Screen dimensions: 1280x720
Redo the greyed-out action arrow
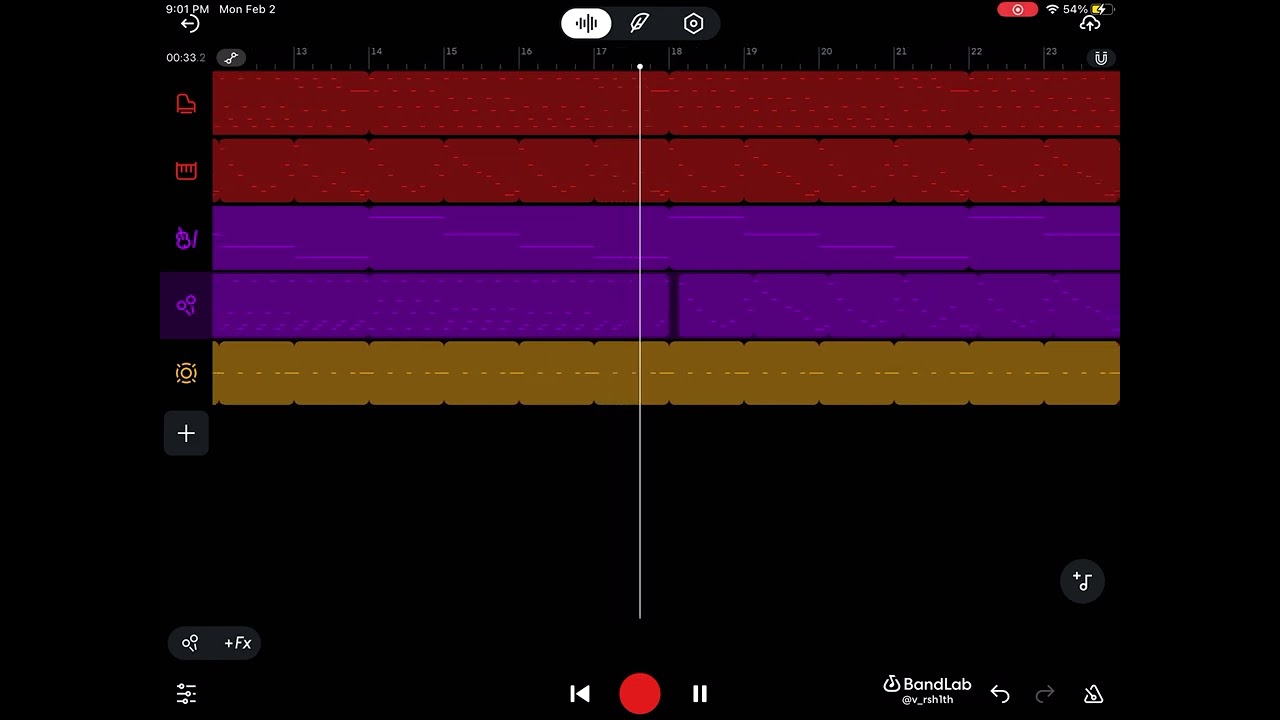click(x=1045, y=694)
